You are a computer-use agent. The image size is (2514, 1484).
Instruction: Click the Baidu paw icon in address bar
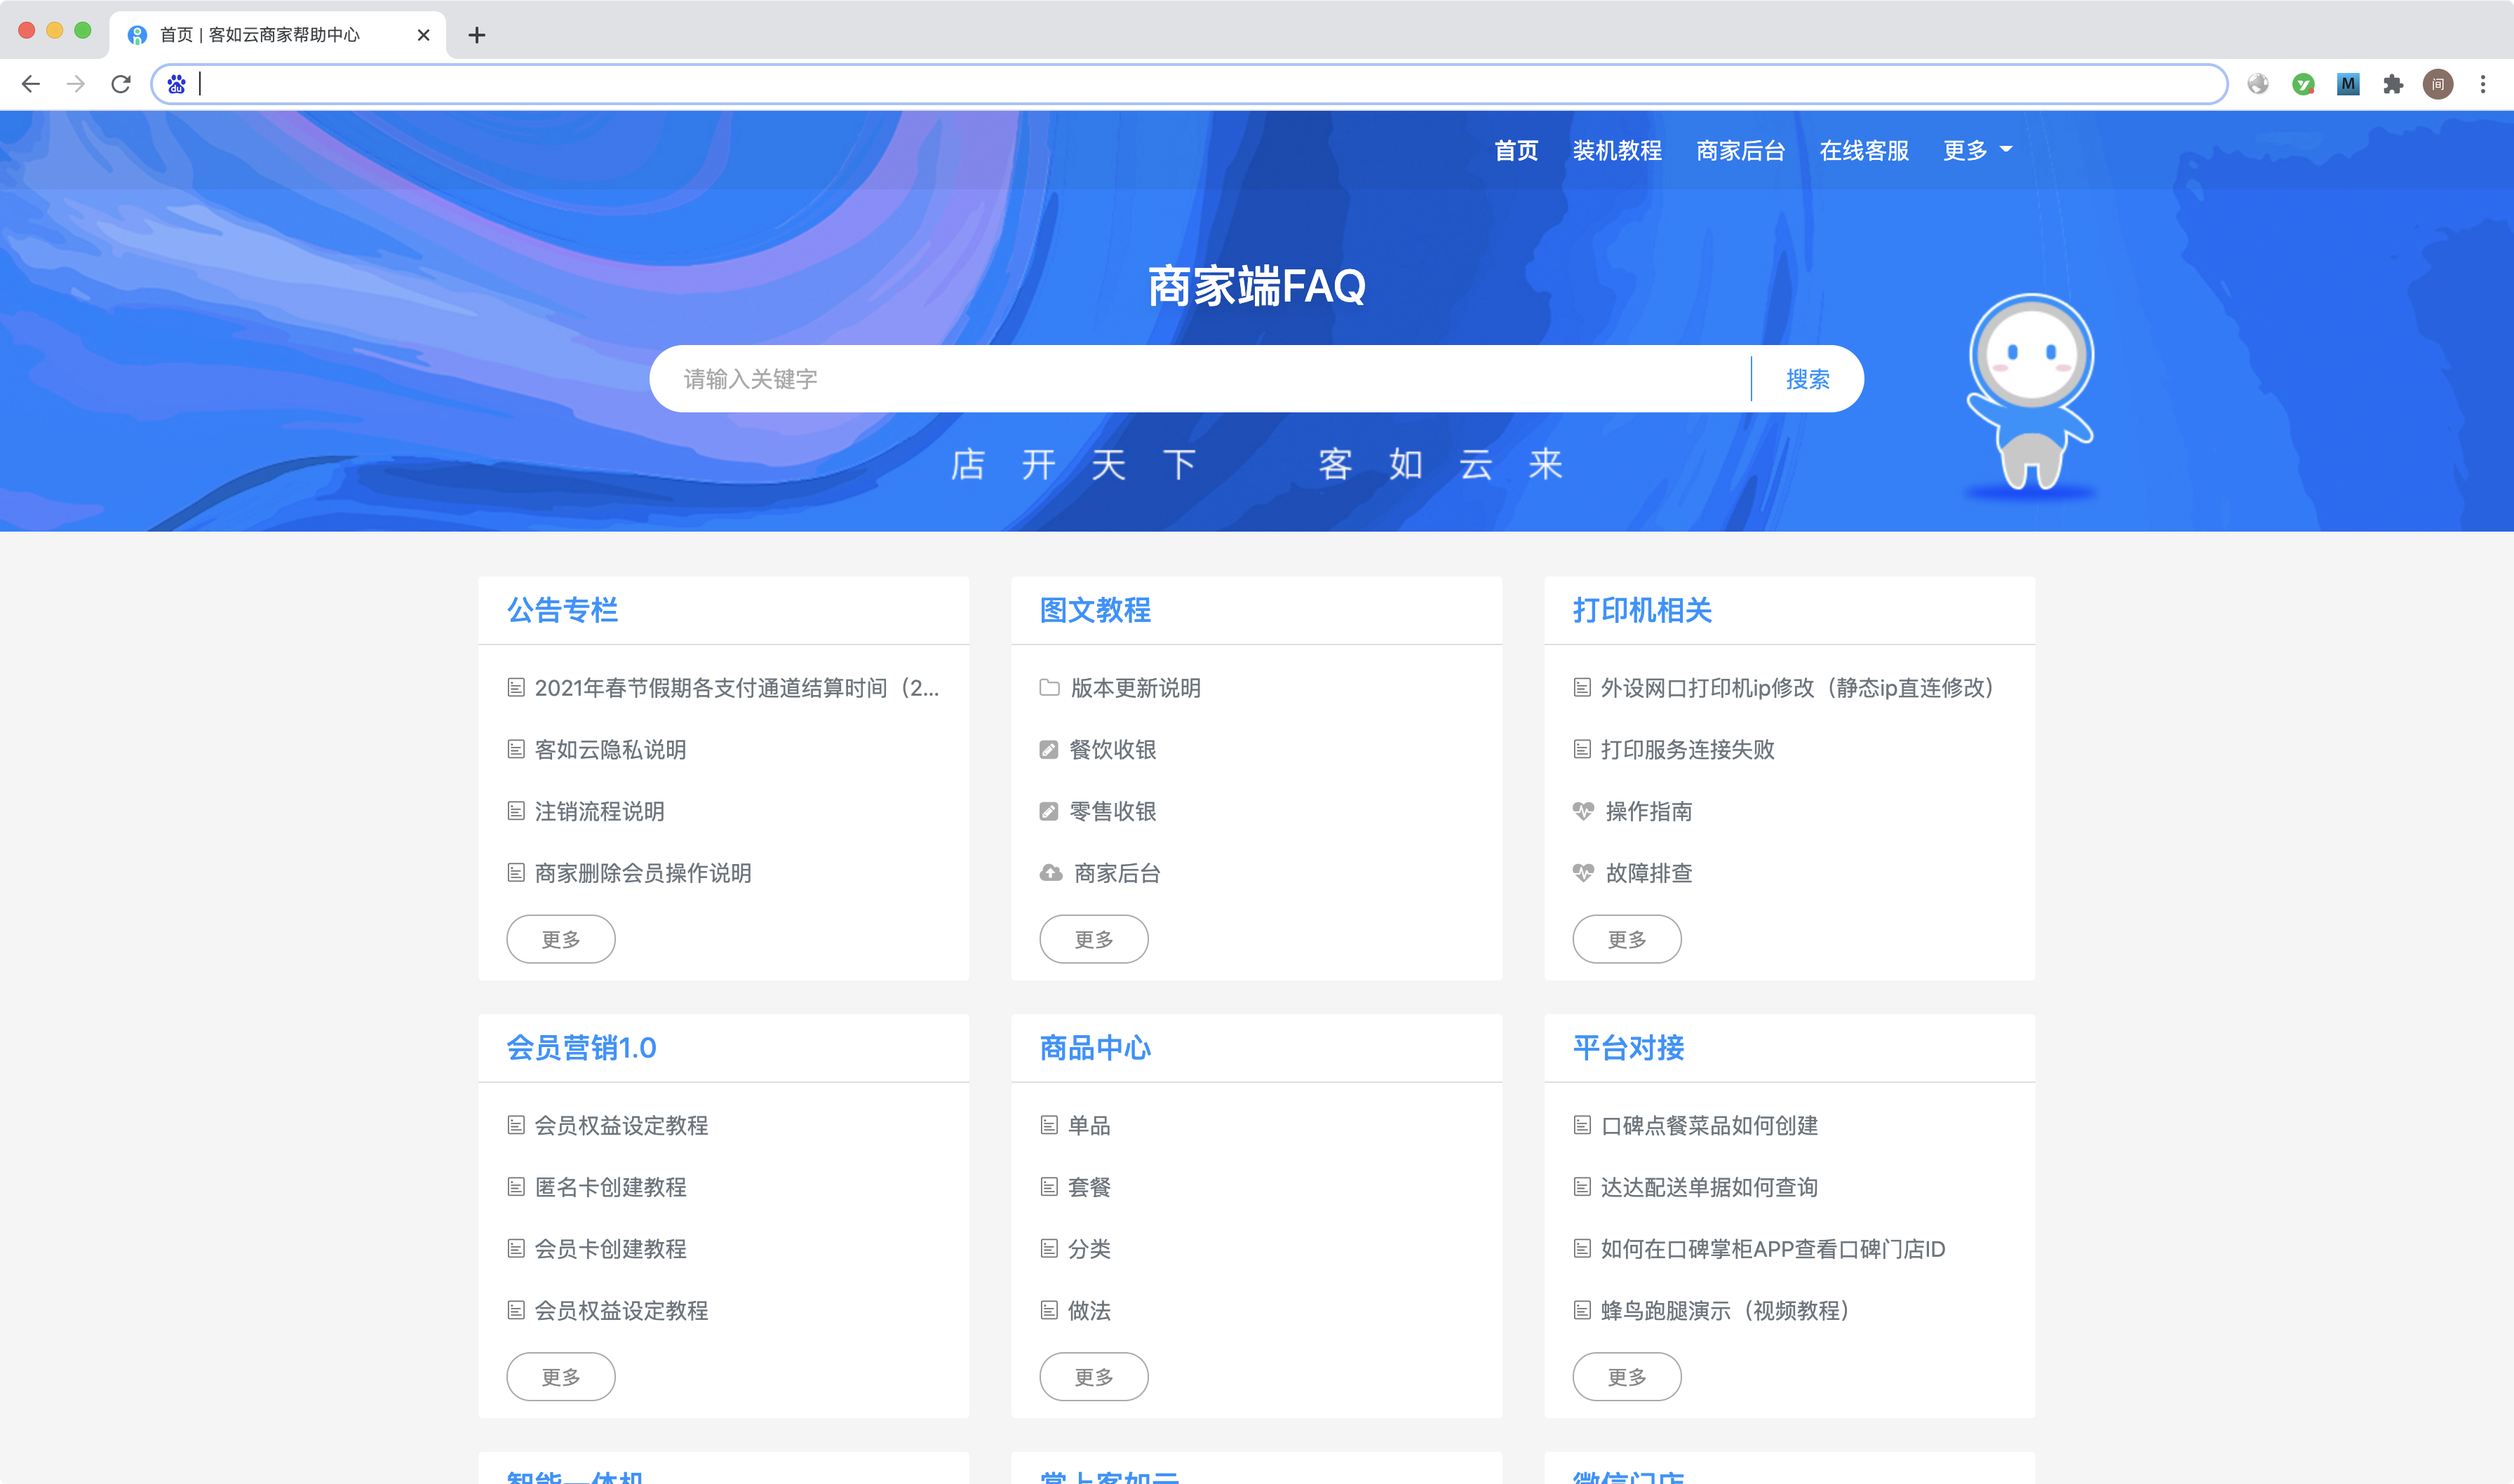(x=177, y=84)
